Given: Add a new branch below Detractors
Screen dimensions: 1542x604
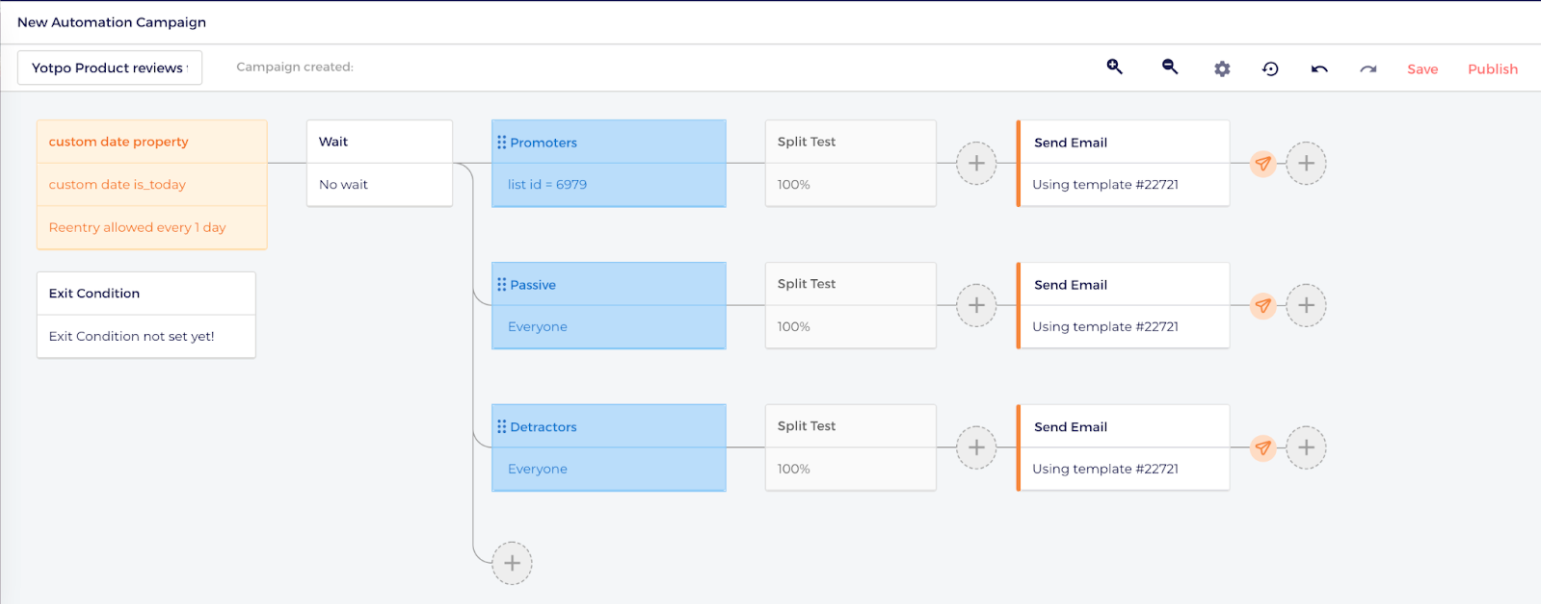Looking at the screenshot, I should coord(512,563).
